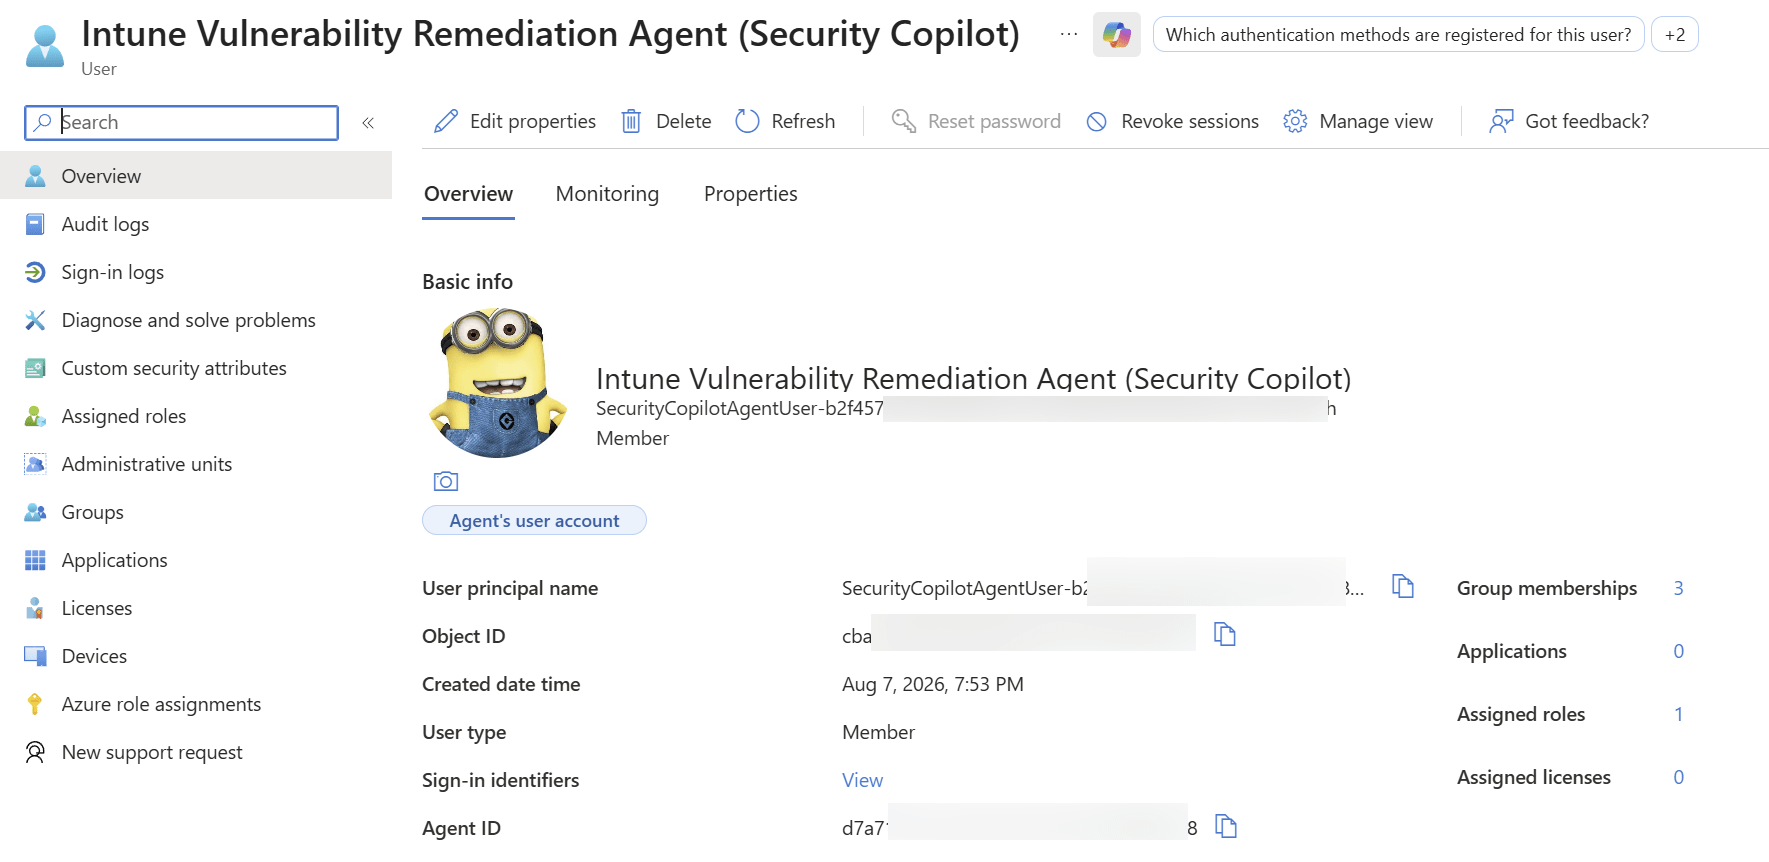Click the minion profile picture
Screen dimensions: 1769x862
pos(498,383)
